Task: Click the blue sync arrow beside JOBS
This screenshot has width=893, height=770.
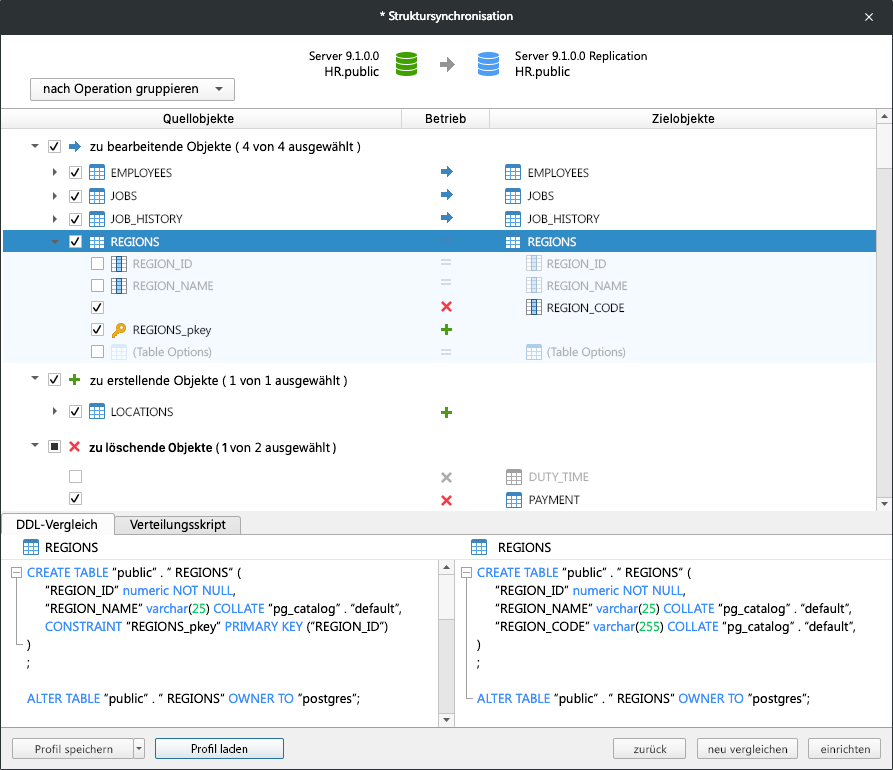Action: point(446,194)
